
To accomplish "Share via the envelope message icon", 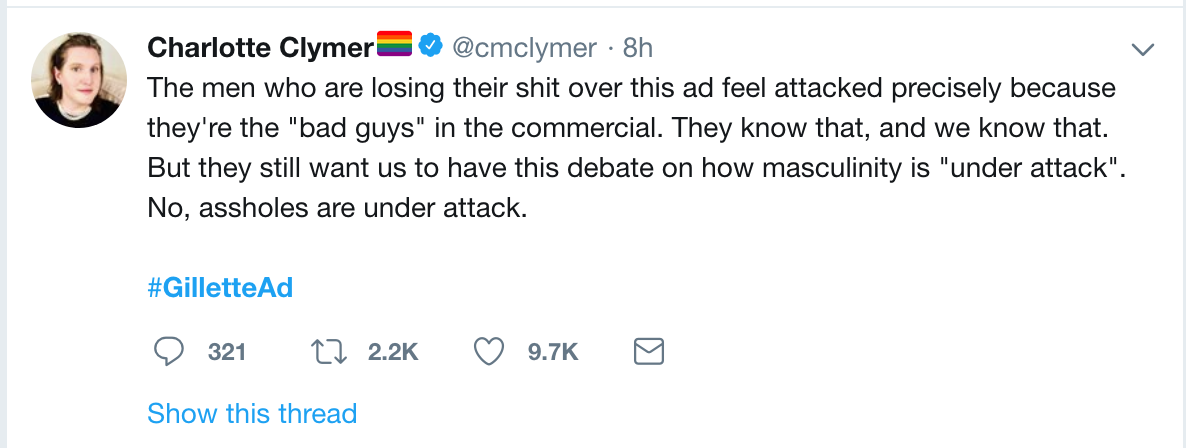I will (650, 351).
